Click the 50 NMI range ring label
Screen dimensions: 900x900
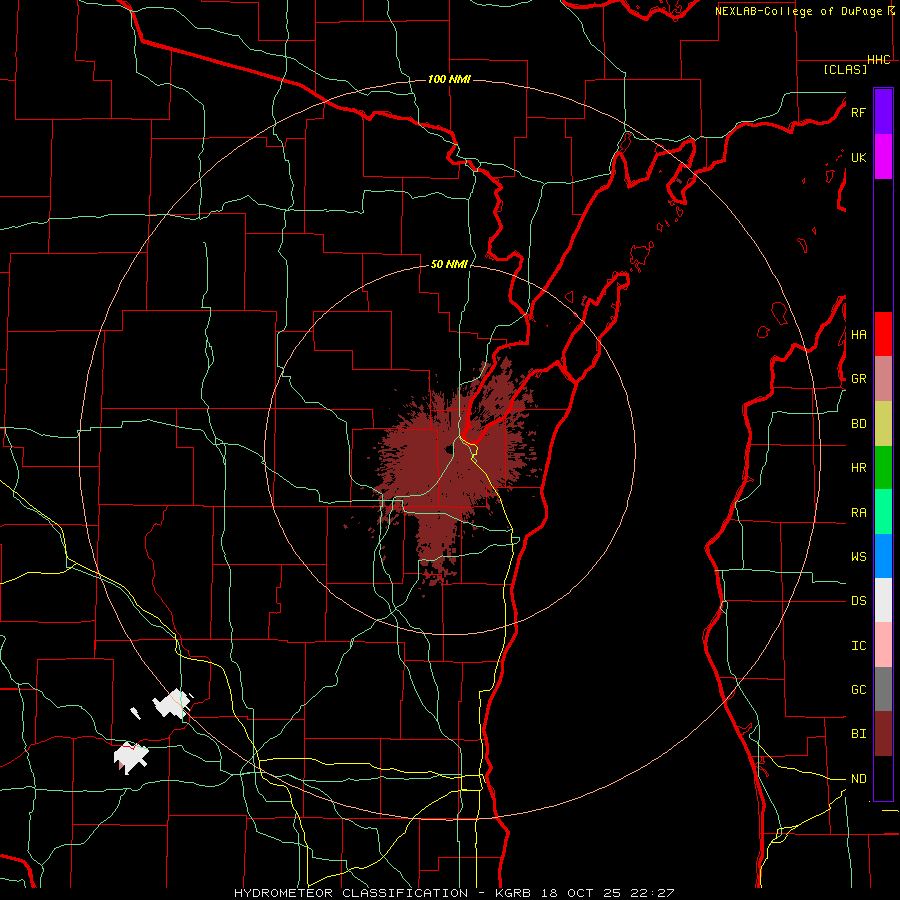pyautogui.click(x=449, y=265)
